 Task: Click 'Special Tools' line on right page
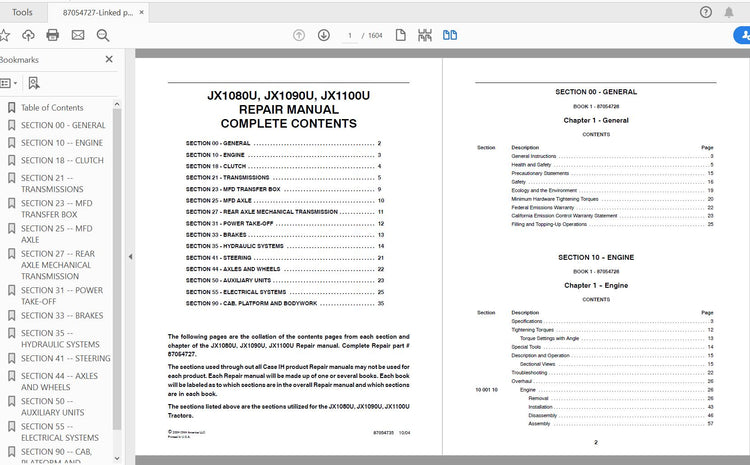612,347
